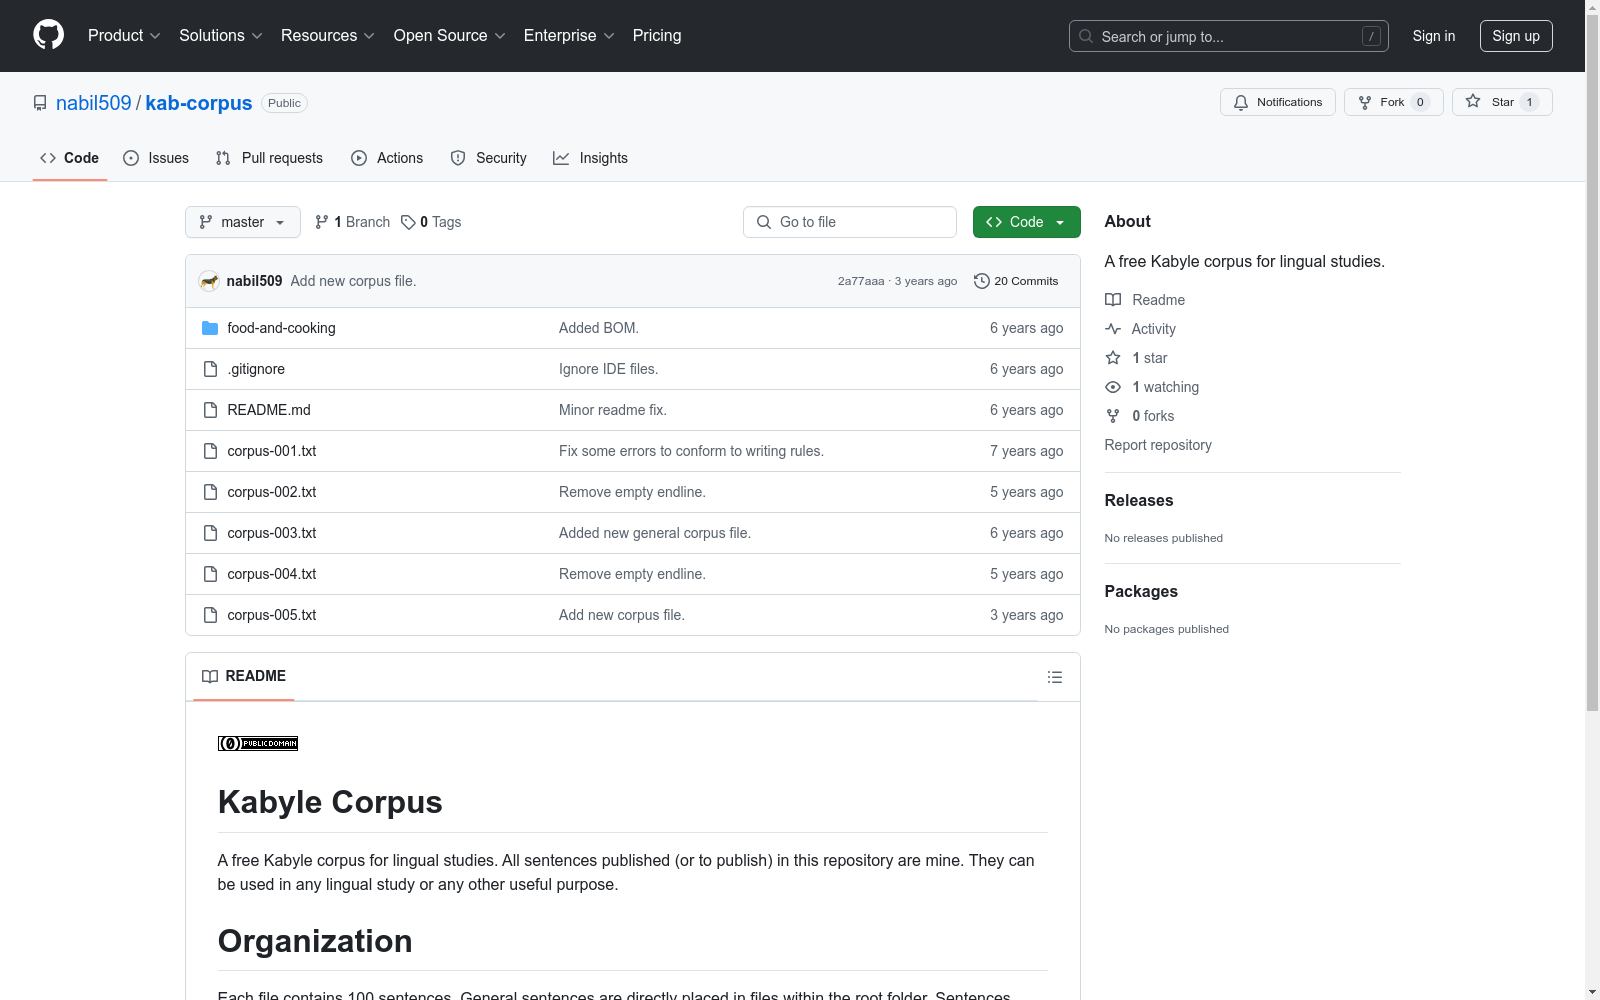Open the Report repository link
1600x1000 pixels.
point(1158,445)
